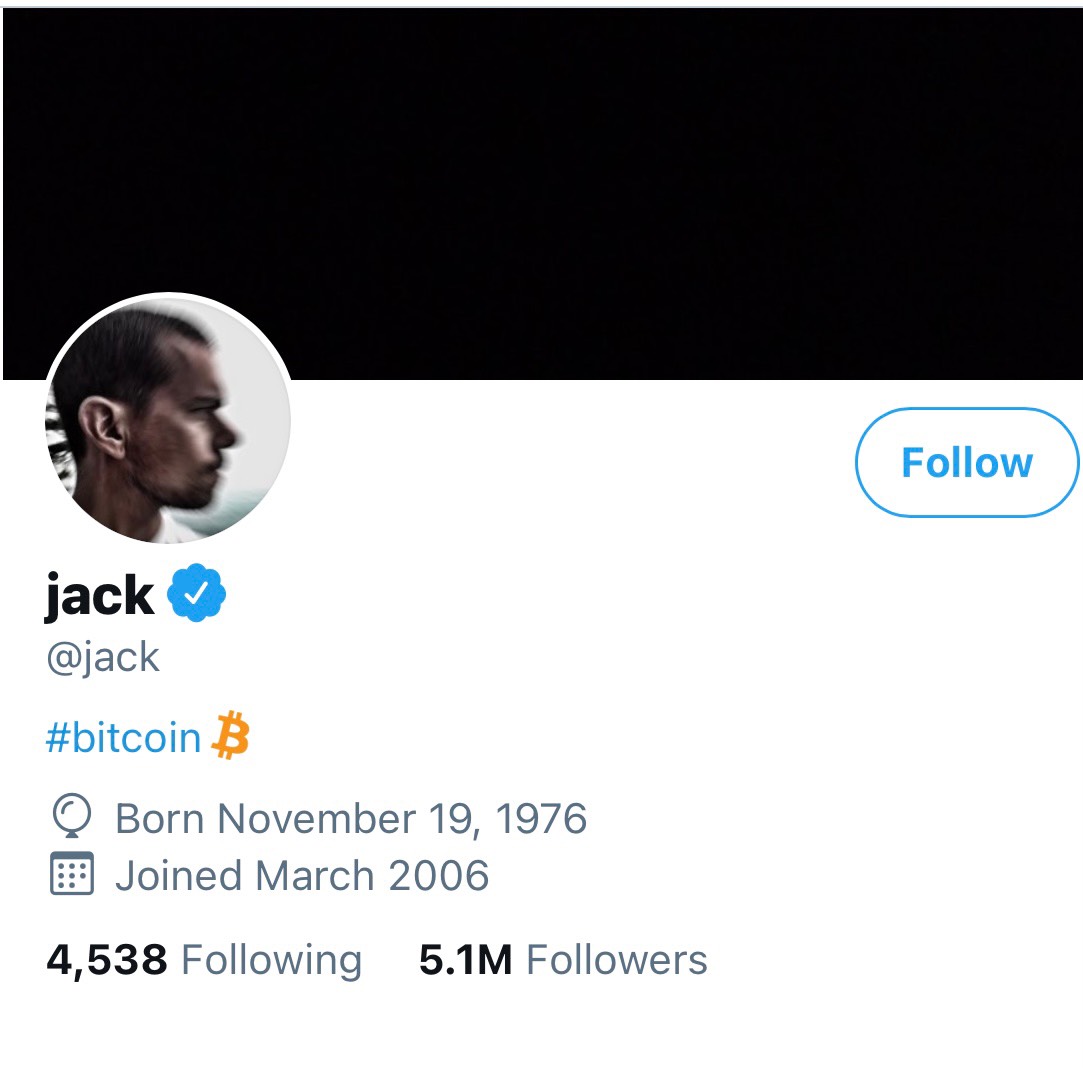Viewport: 1083px width, 1068px height.
Task: Click the bold 4,538 count number
Action: click(106, 960)
